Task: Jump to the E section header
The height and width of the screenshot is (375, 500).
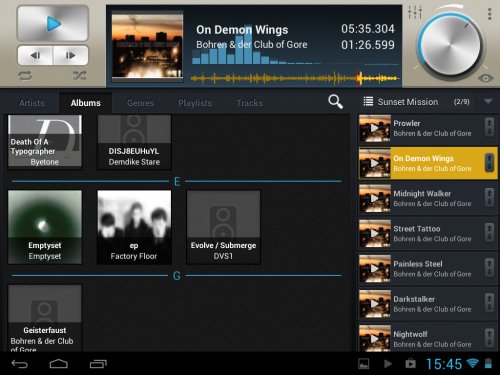Action: point(177,181)
